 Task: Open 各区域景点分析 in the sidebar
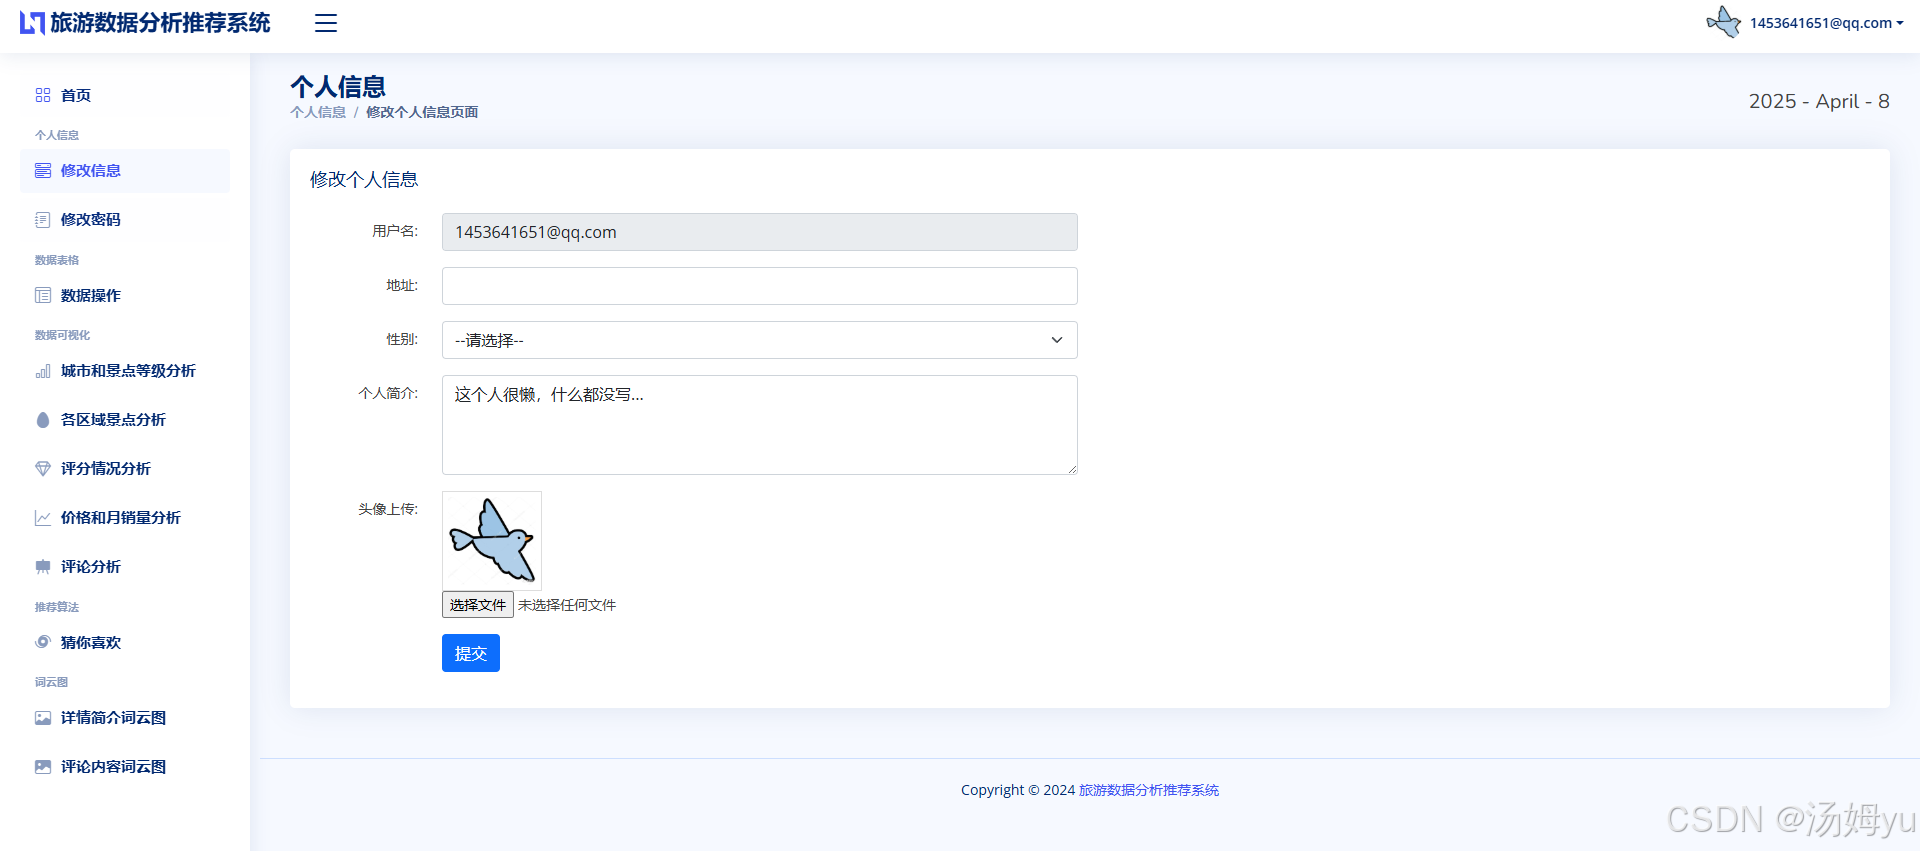coord(125,420)
